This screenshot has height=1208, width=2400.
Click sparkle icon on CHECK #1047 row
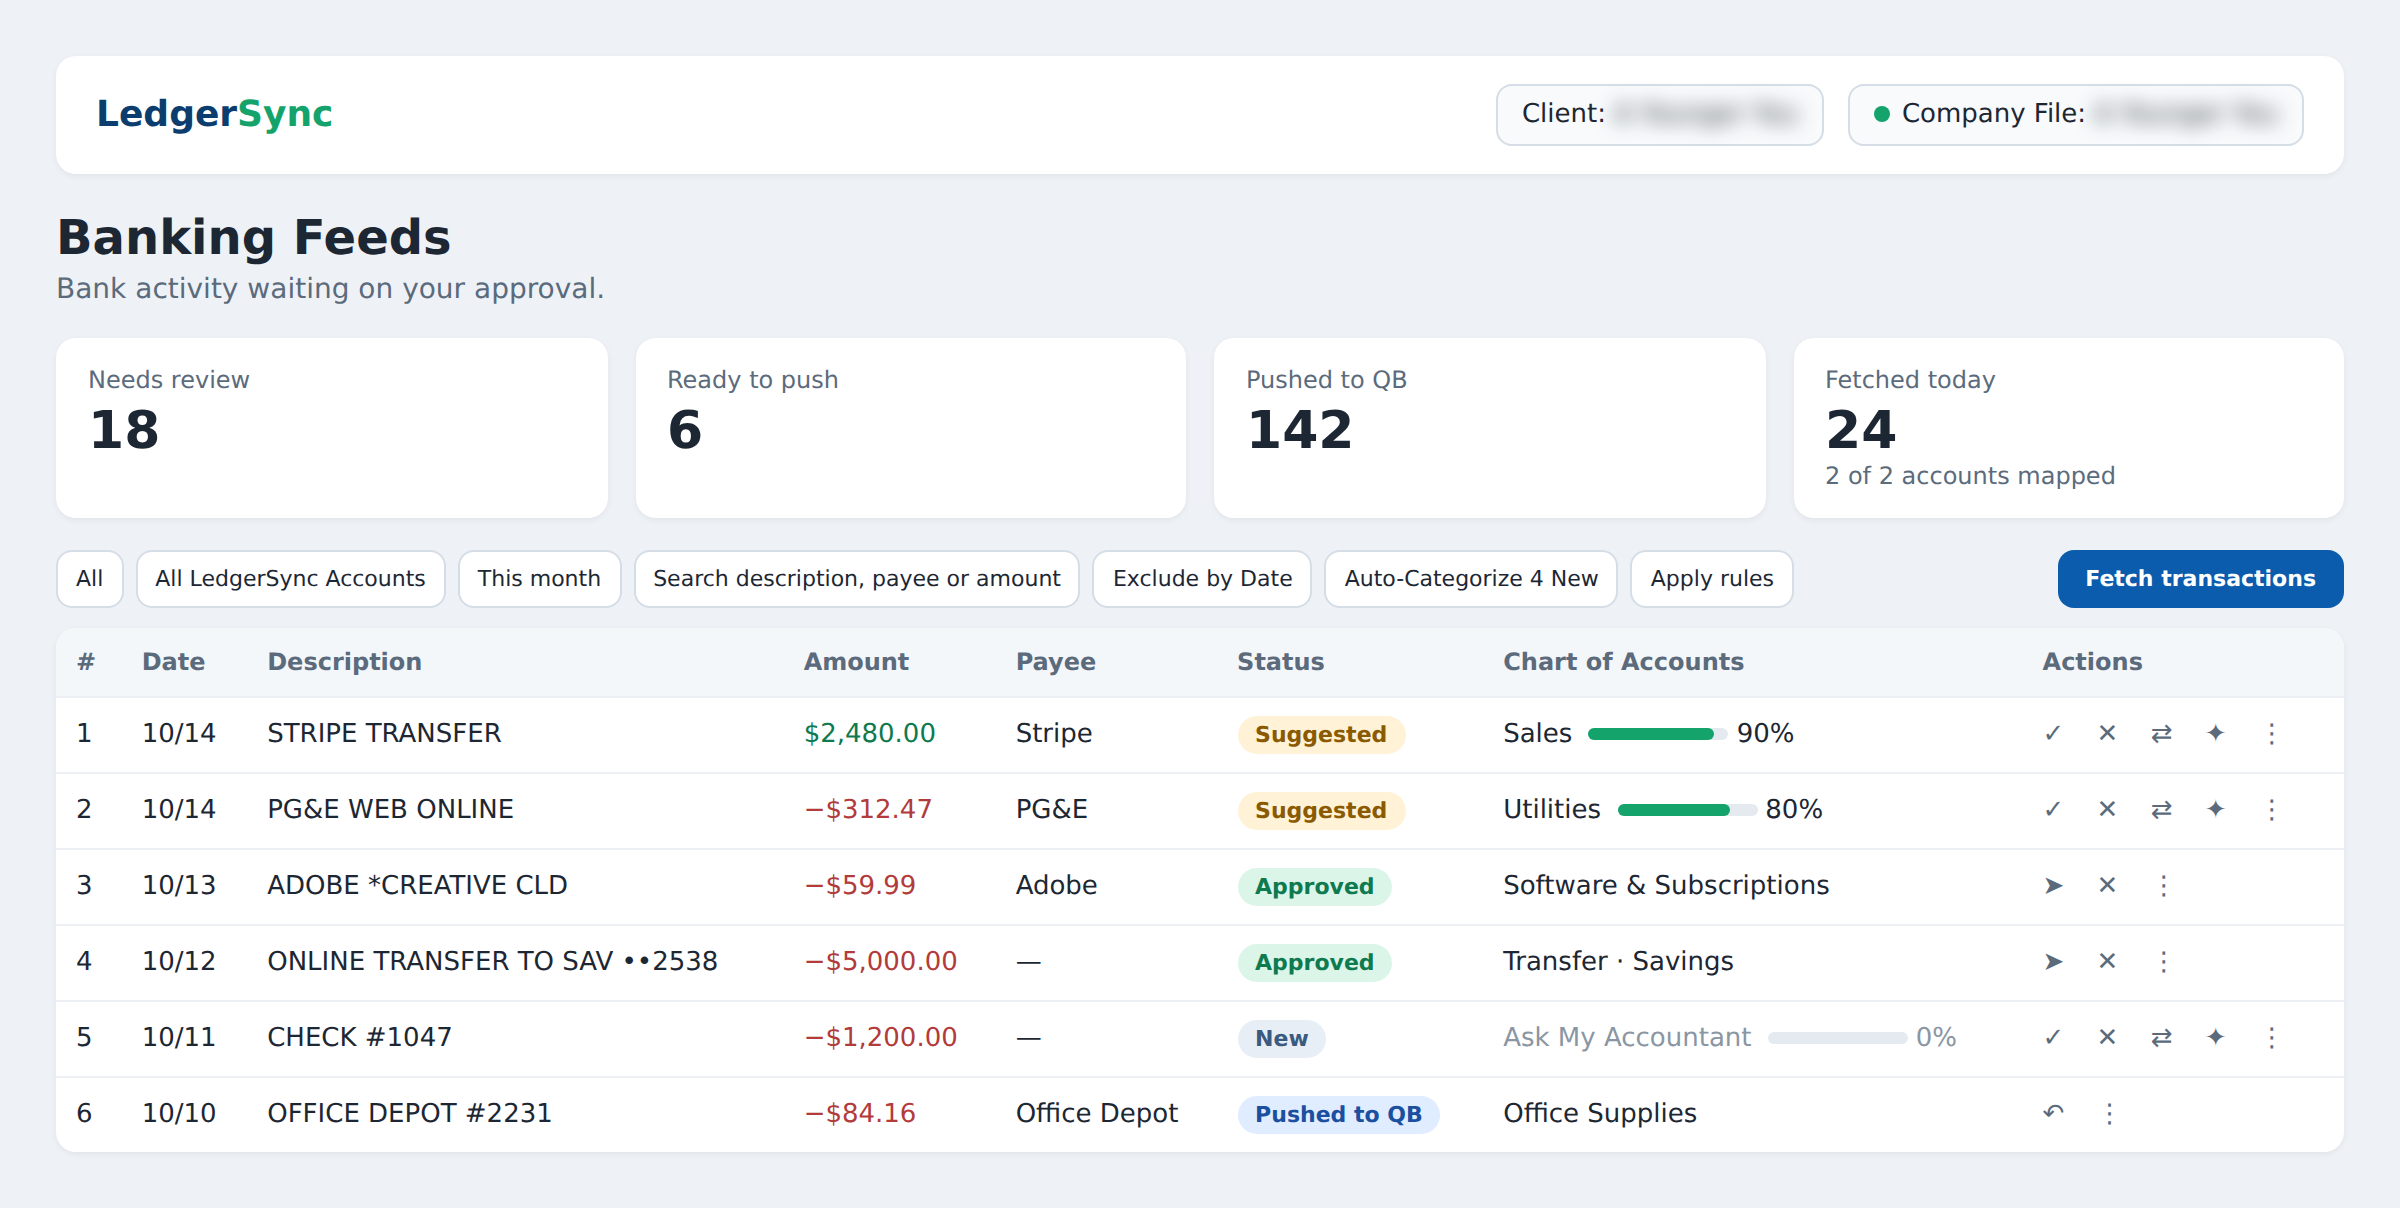(2215, 1037)
